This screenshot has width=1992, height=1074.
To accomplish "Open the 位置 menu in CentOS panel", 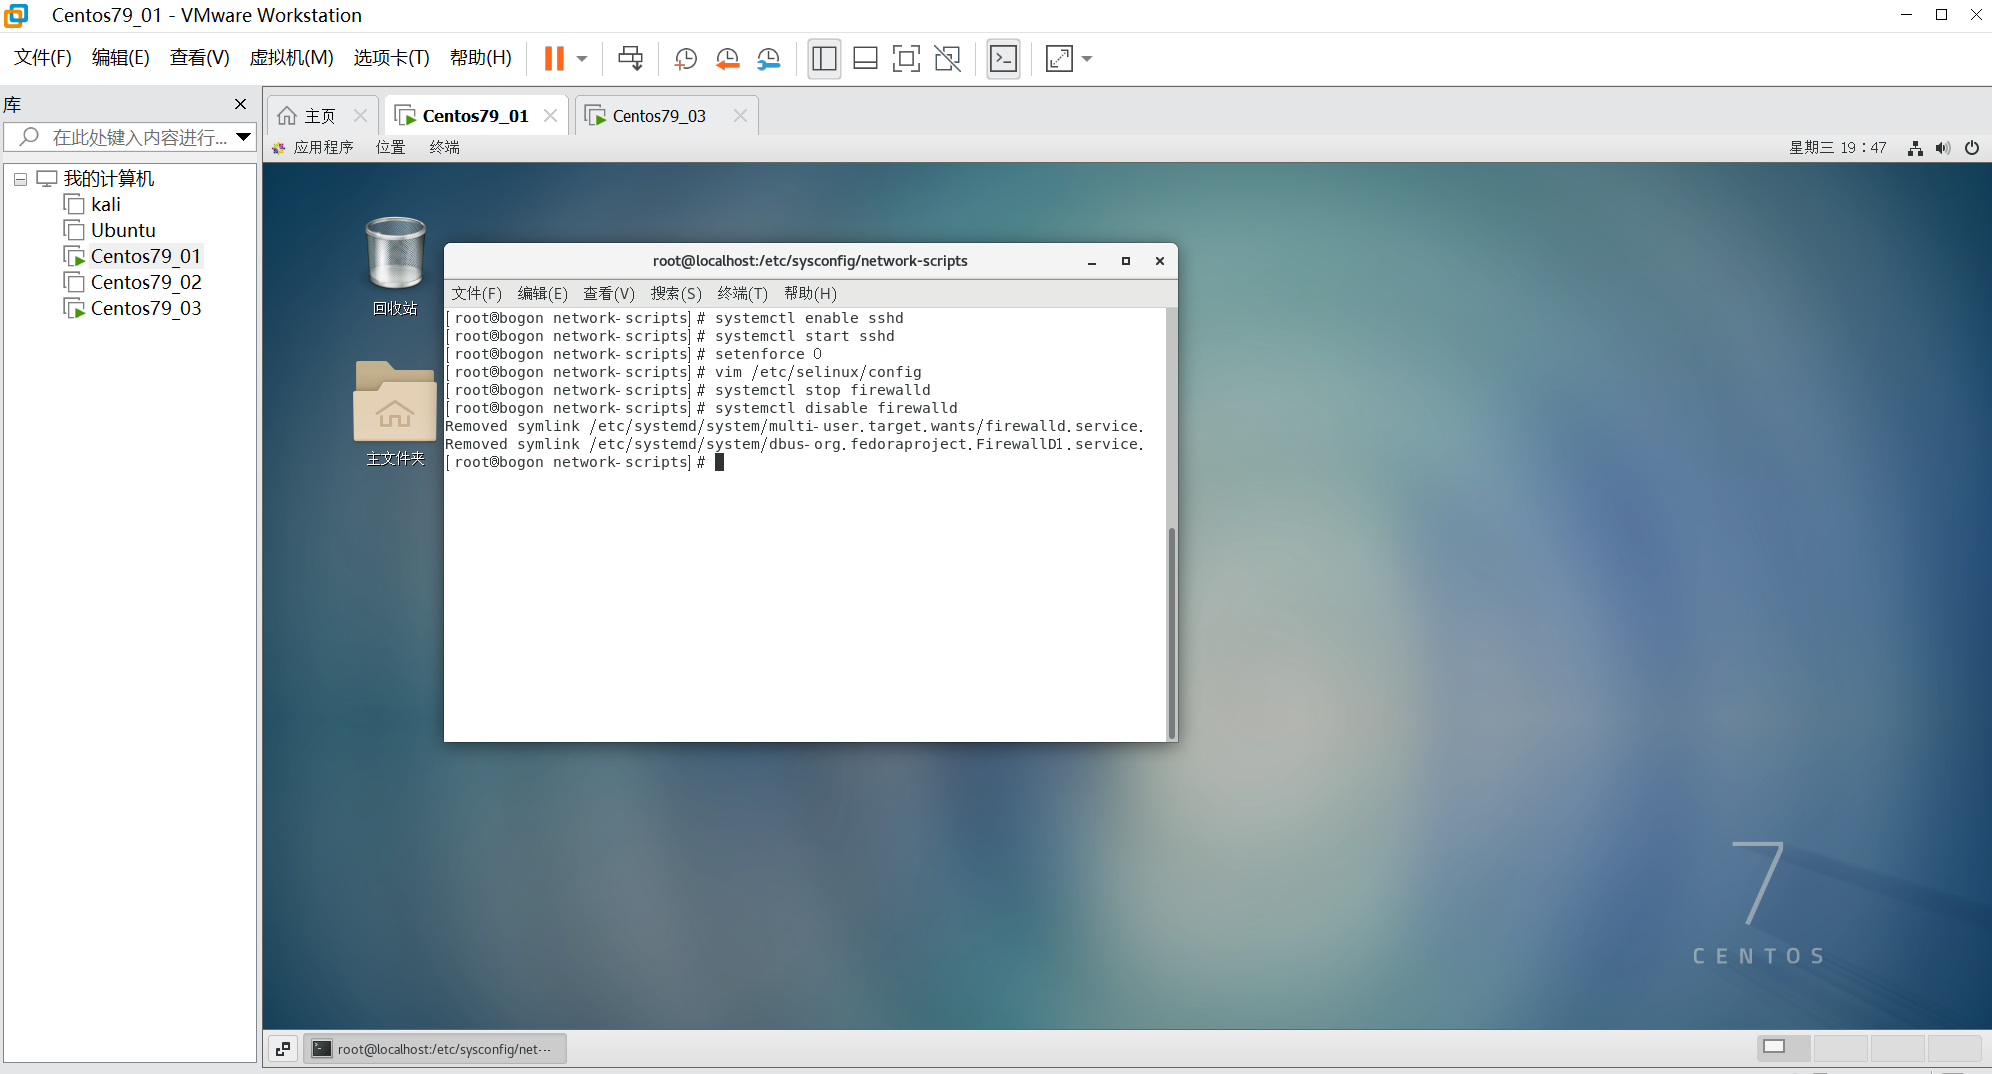I will [390, 148].
